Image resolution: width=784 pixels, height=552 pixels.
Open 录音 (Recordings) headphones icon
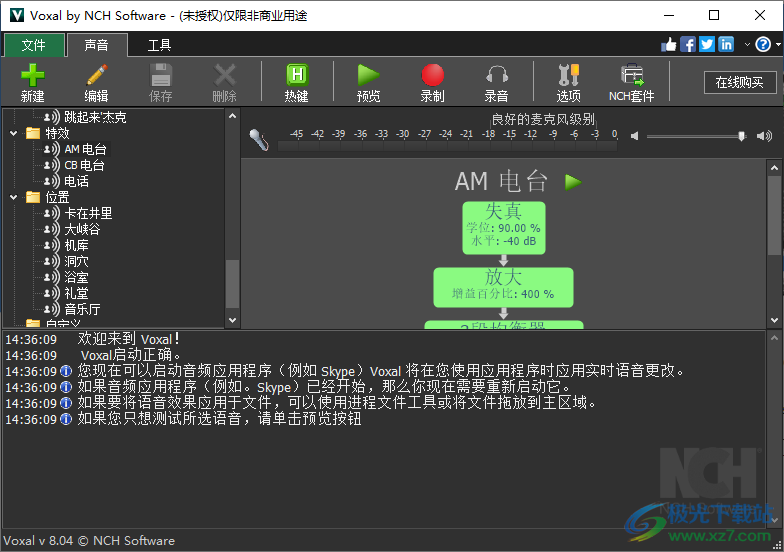click(496, 76)
